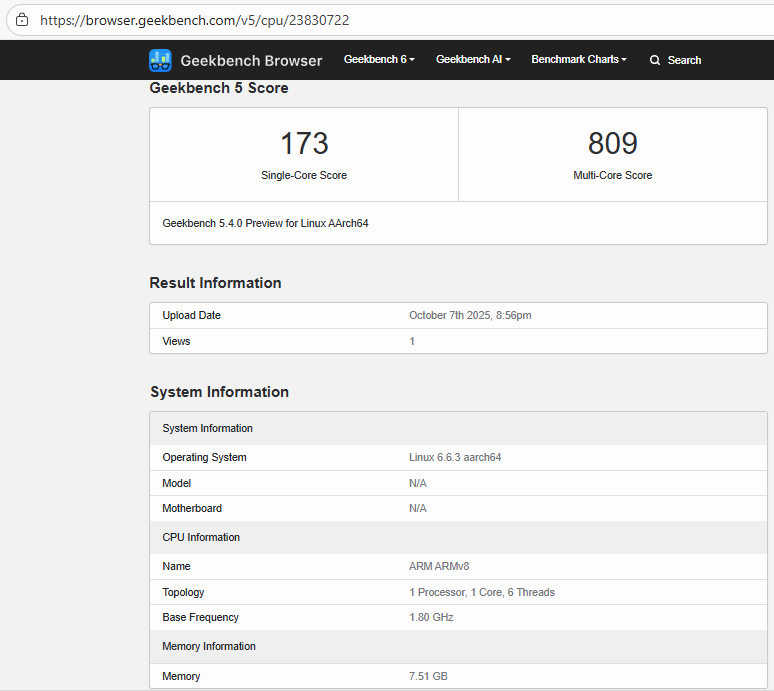Click the System Information section heading
The width and height of the screenshot is (774, 691).
[220, 392]
